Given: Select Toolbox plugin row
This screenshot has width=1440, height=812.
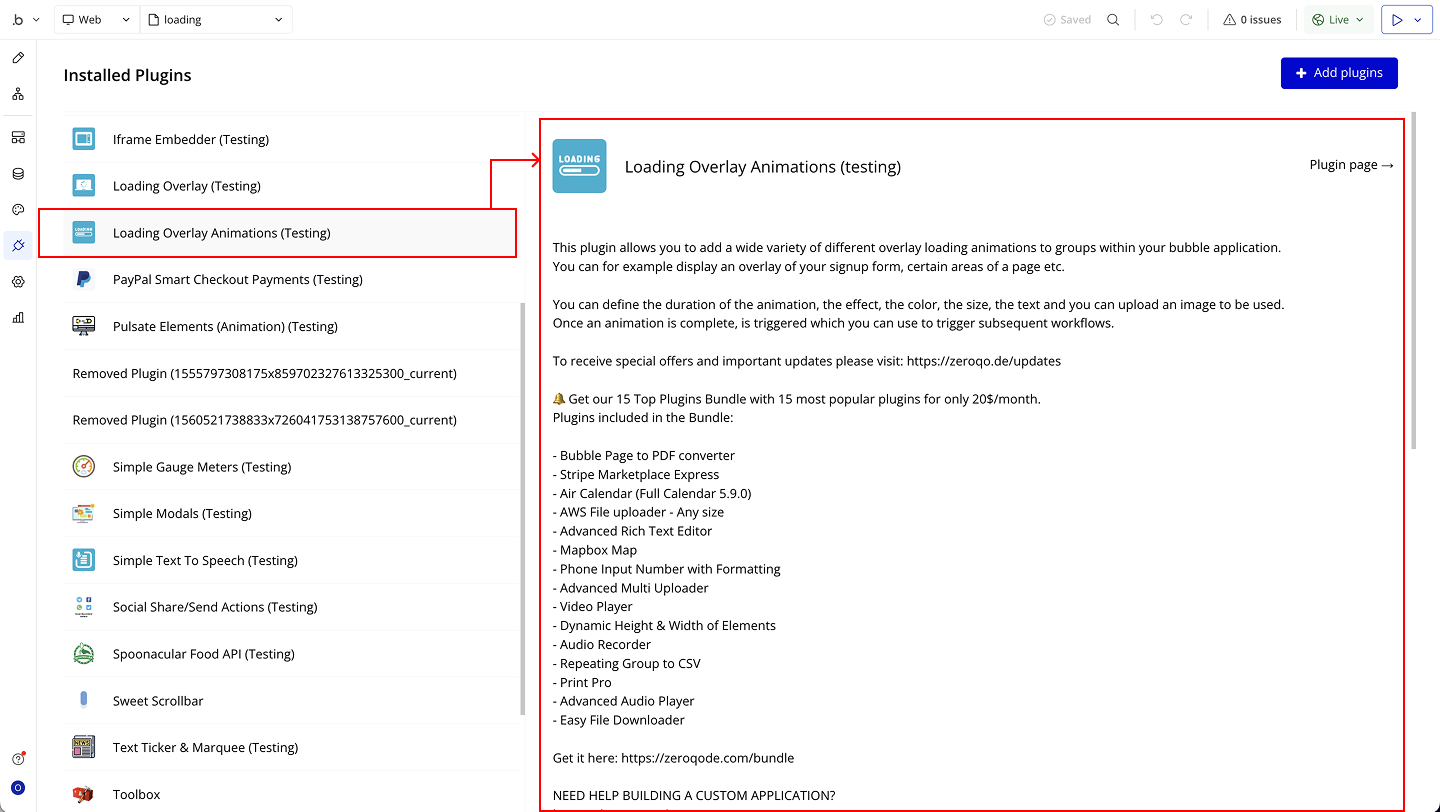Looking at the screenshot, I should click(x=294, y=794).
